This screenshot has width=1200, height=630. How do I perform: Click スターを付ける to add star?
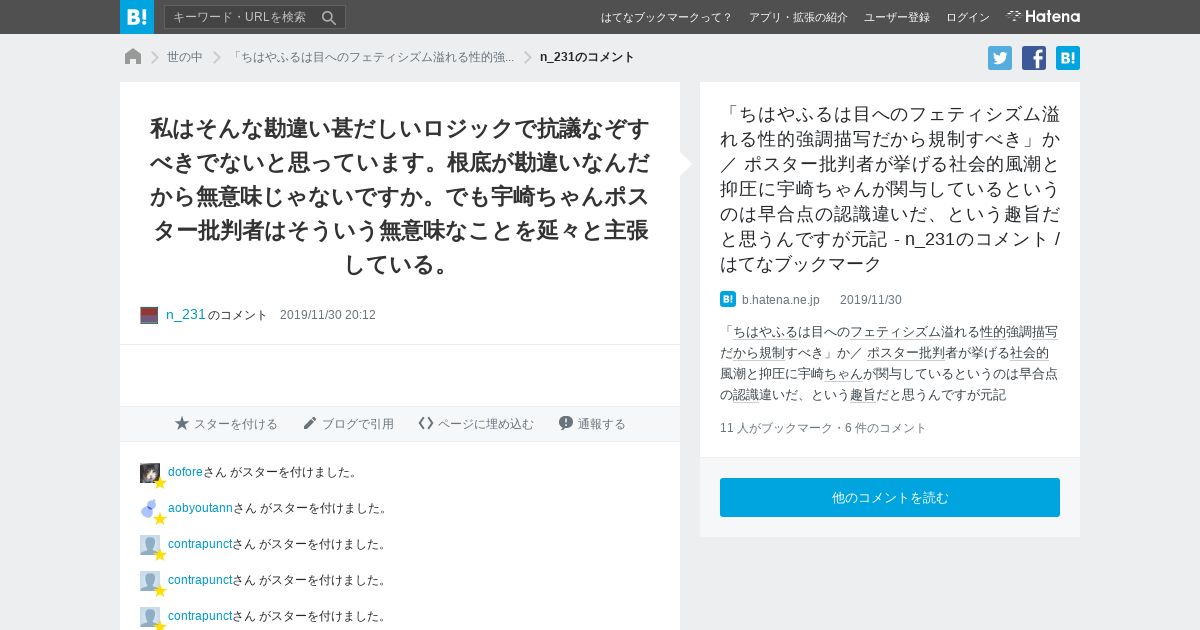pos(226,424)
